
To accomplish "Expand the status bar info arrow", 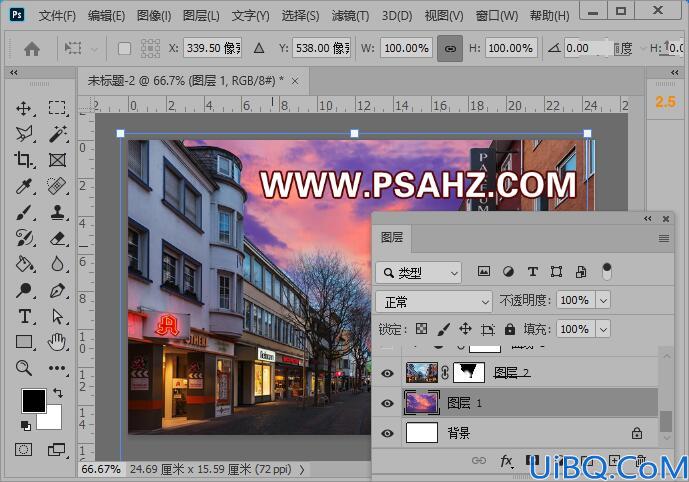I will 302,470.
